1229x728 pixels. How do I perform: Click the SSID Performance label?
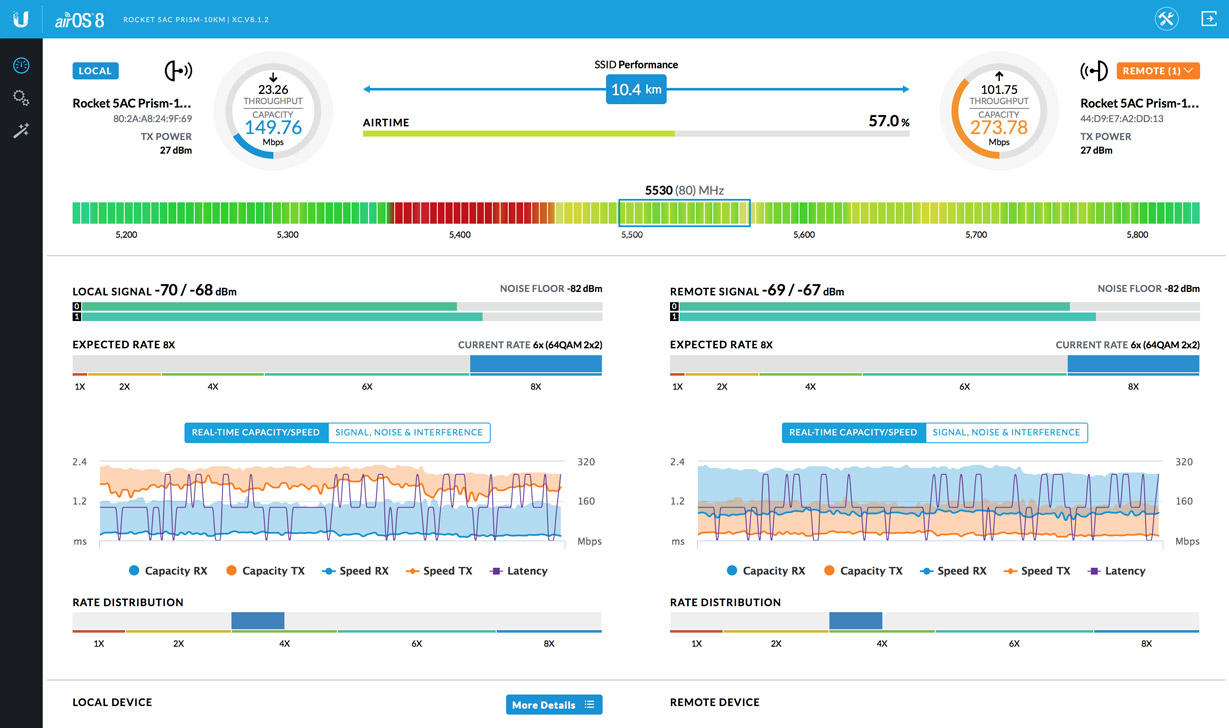pos(636,65)
